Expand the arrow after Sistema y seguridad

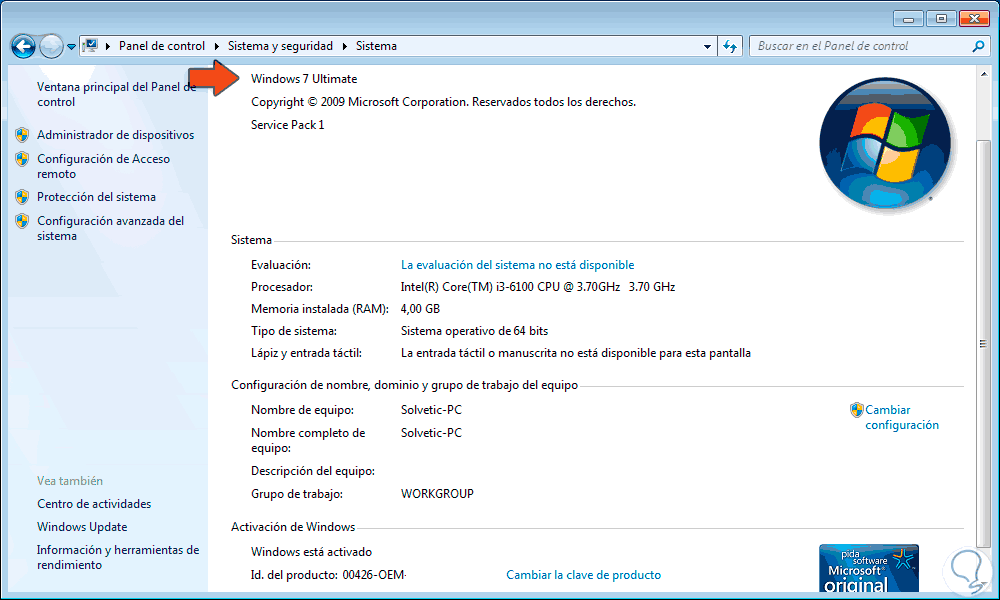click(344, 46)
